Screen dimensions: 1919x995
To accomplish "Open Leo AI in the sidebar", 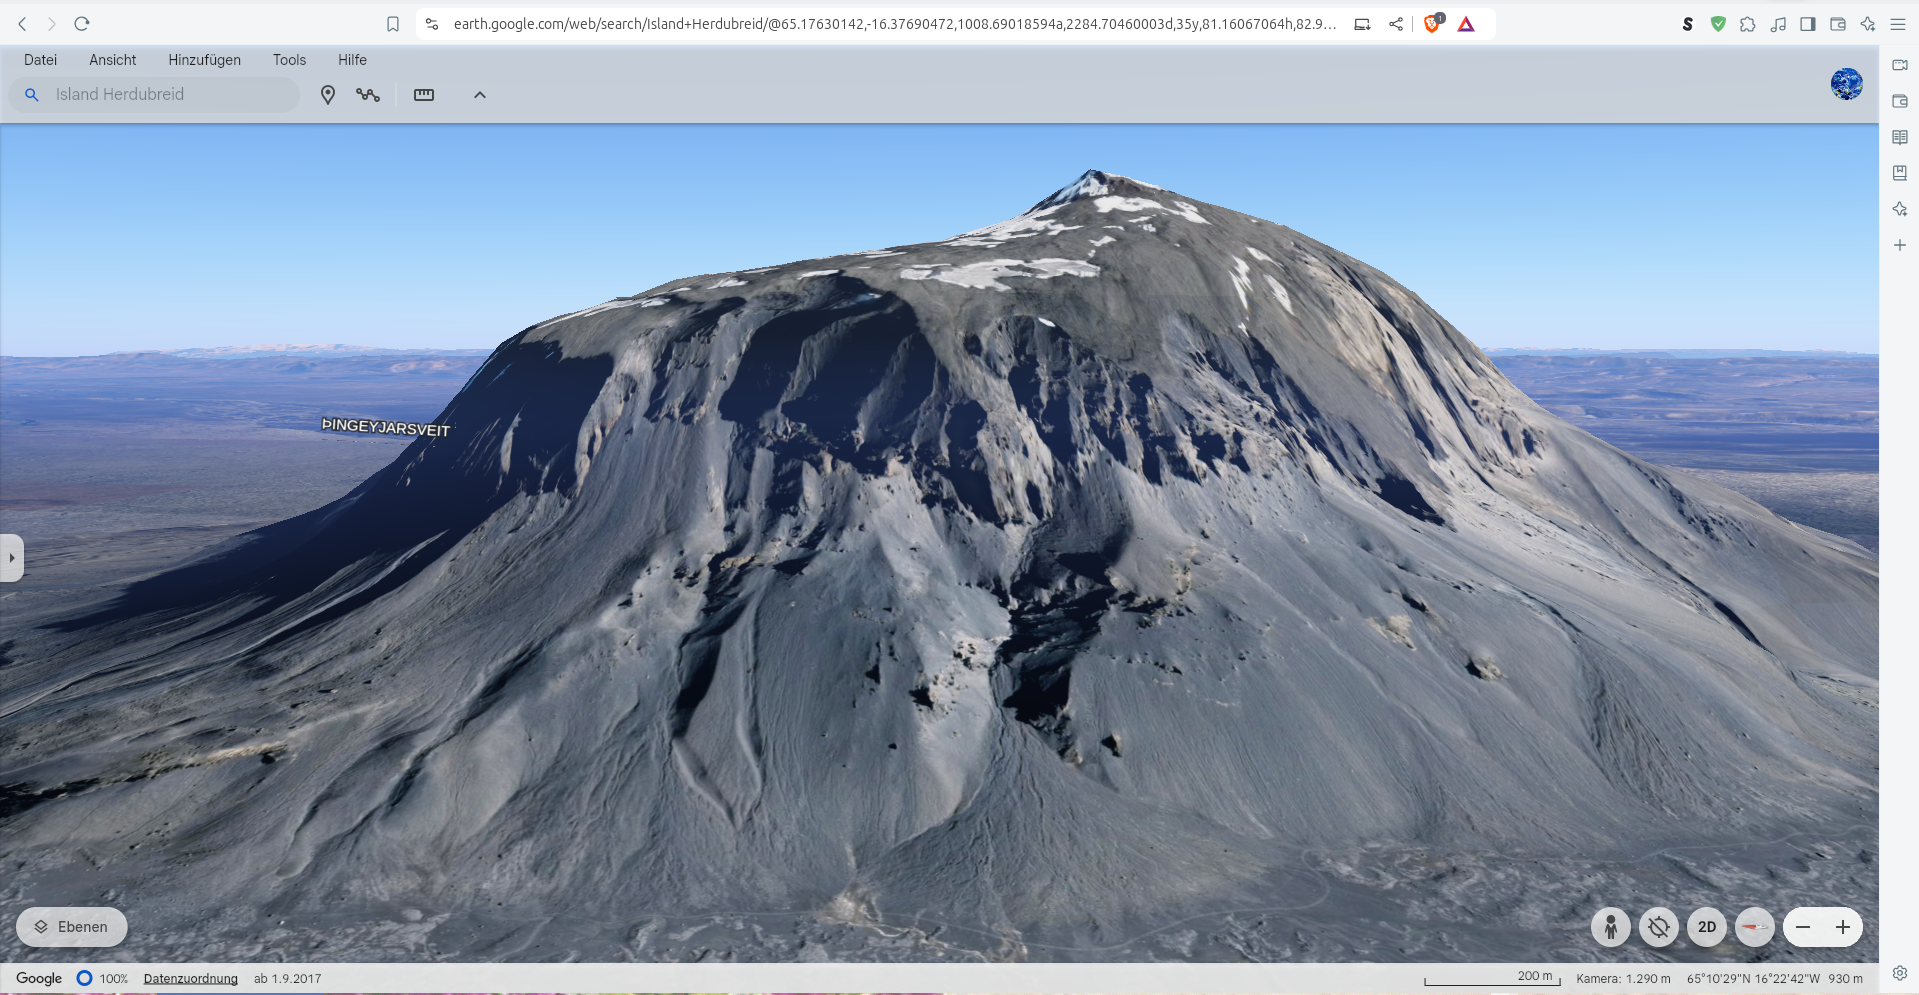I will (1900, 209).
